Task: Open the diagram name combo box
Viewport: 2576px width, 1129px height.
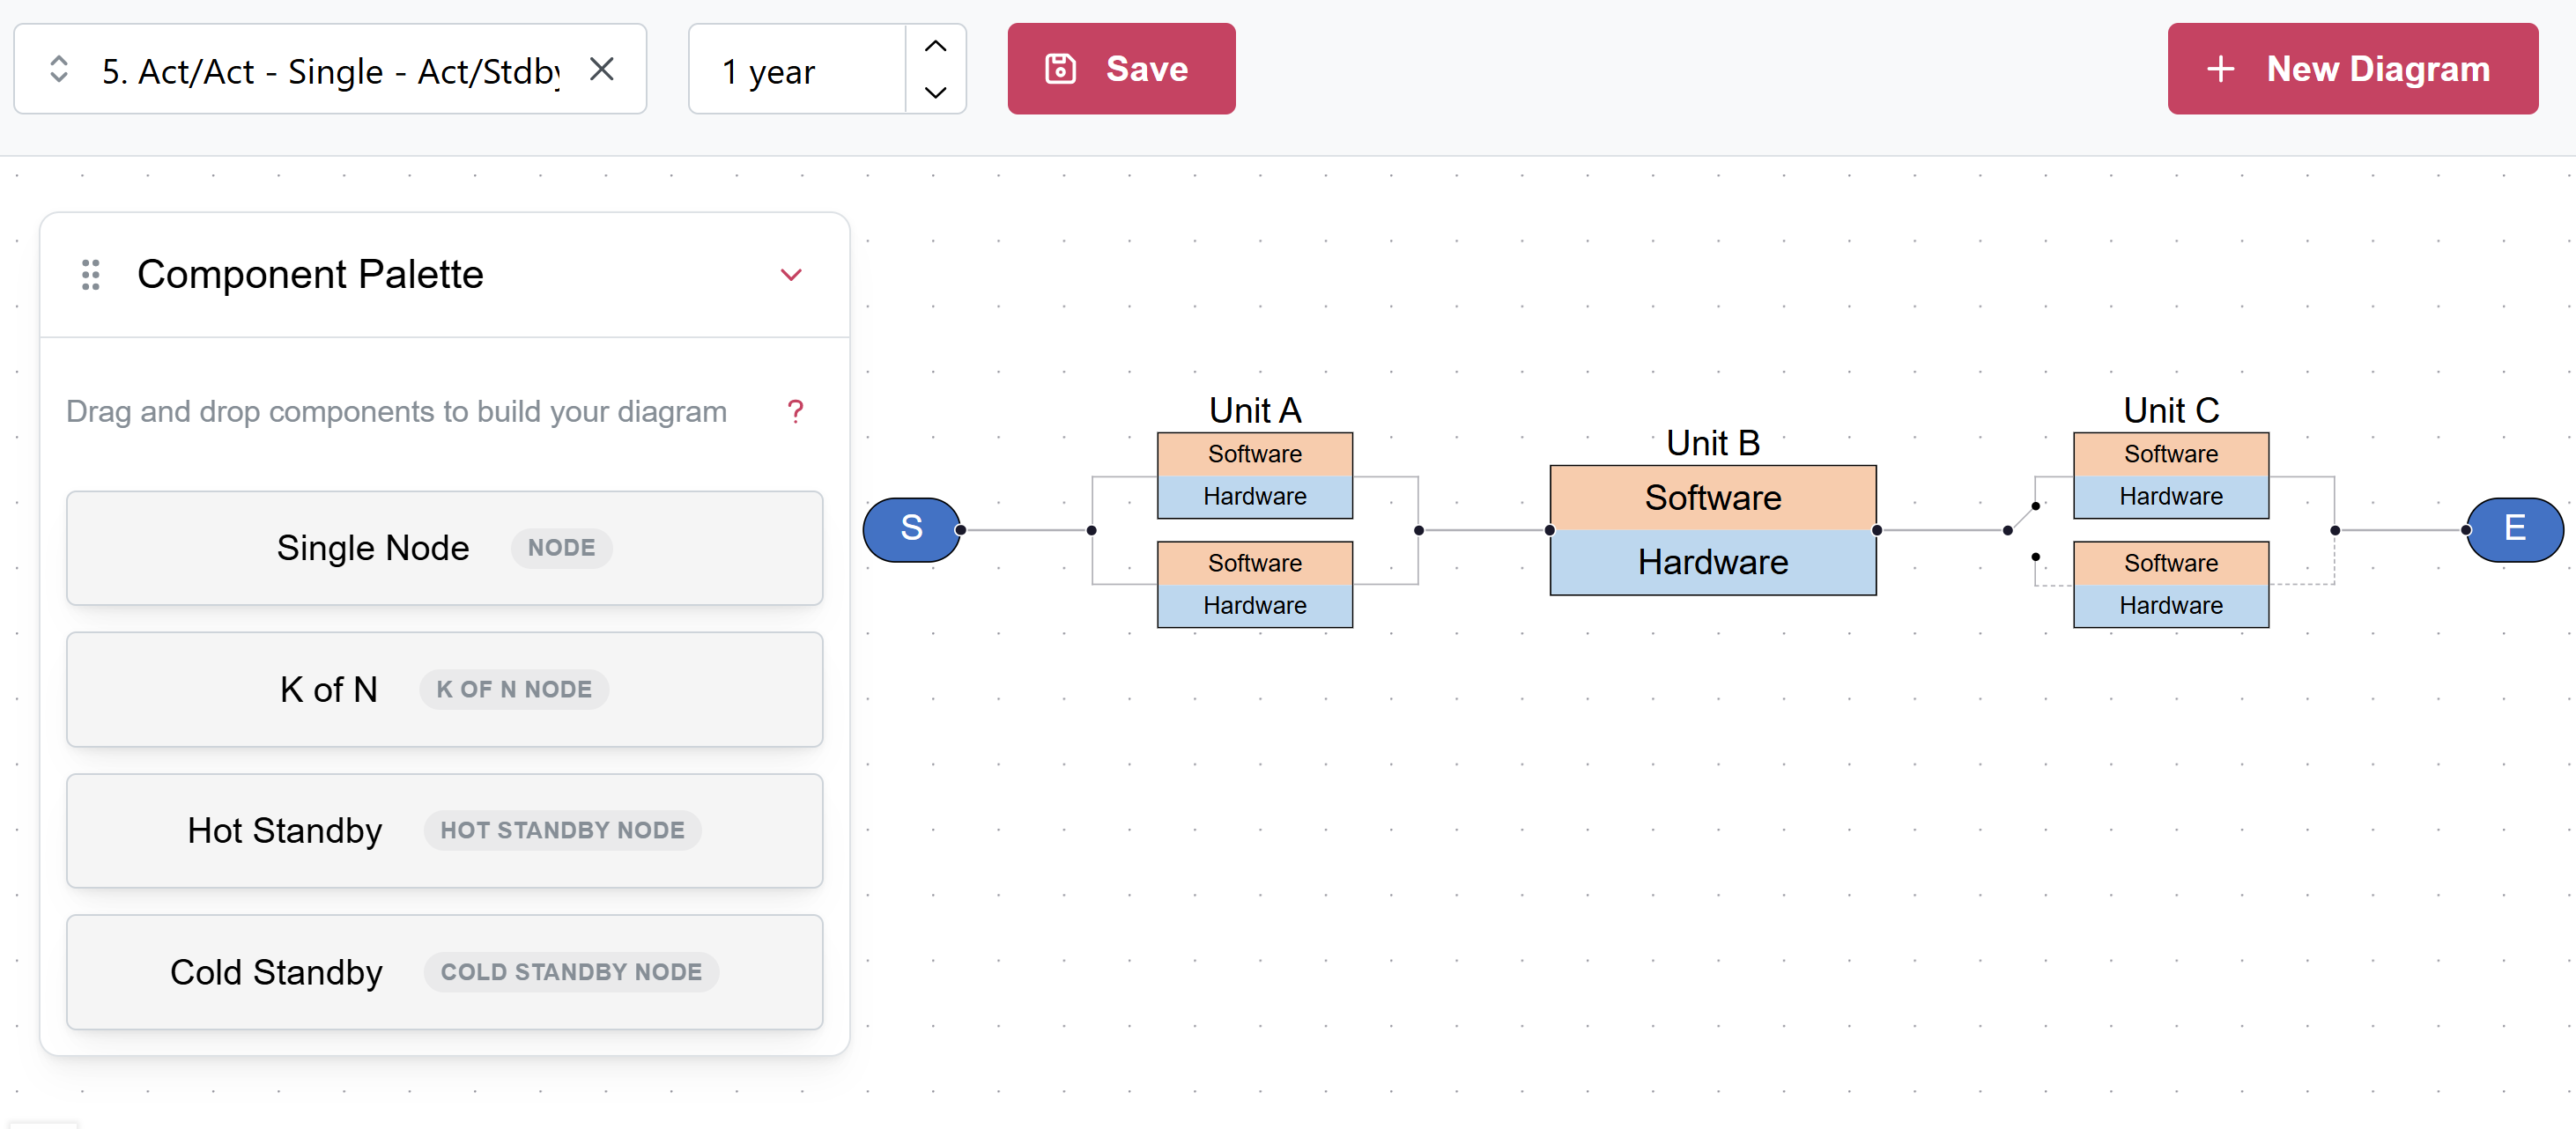Action: tap(330, 70)
